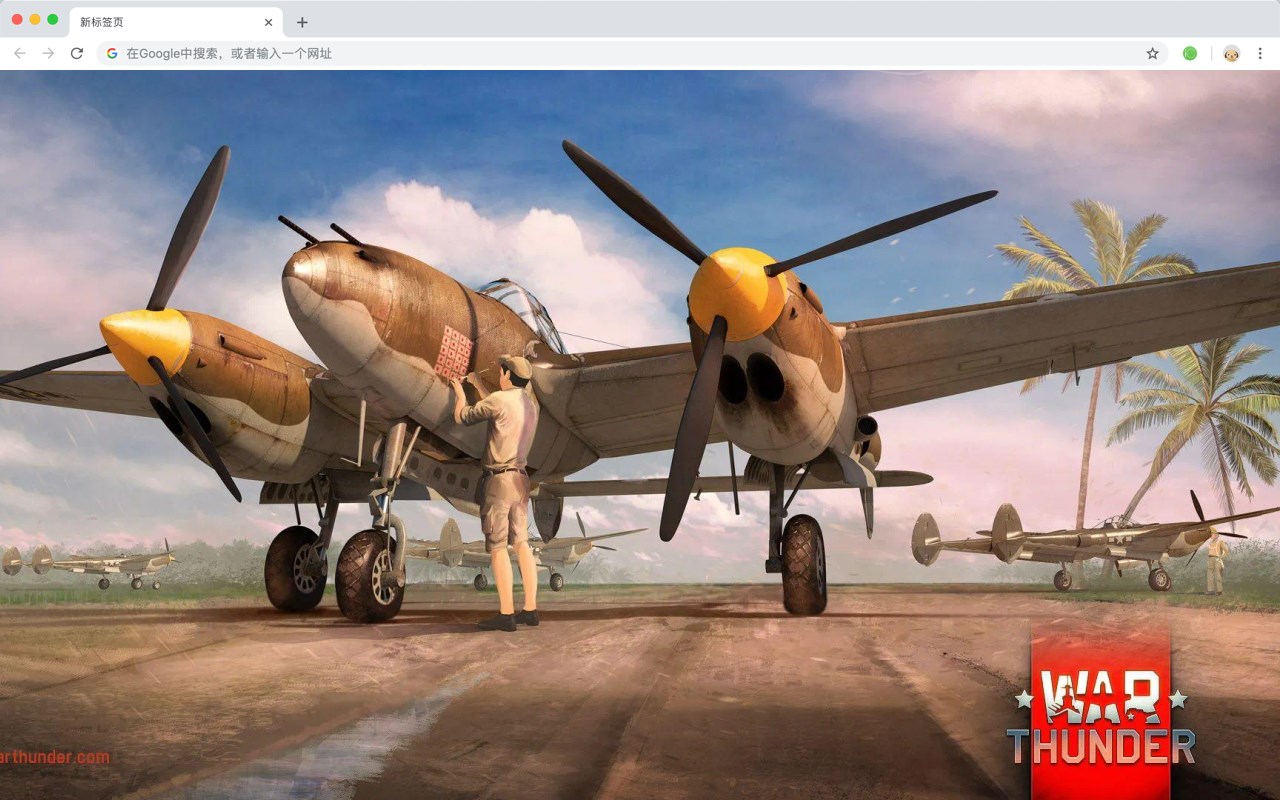Open the user profile avatar

(1231, 53)
